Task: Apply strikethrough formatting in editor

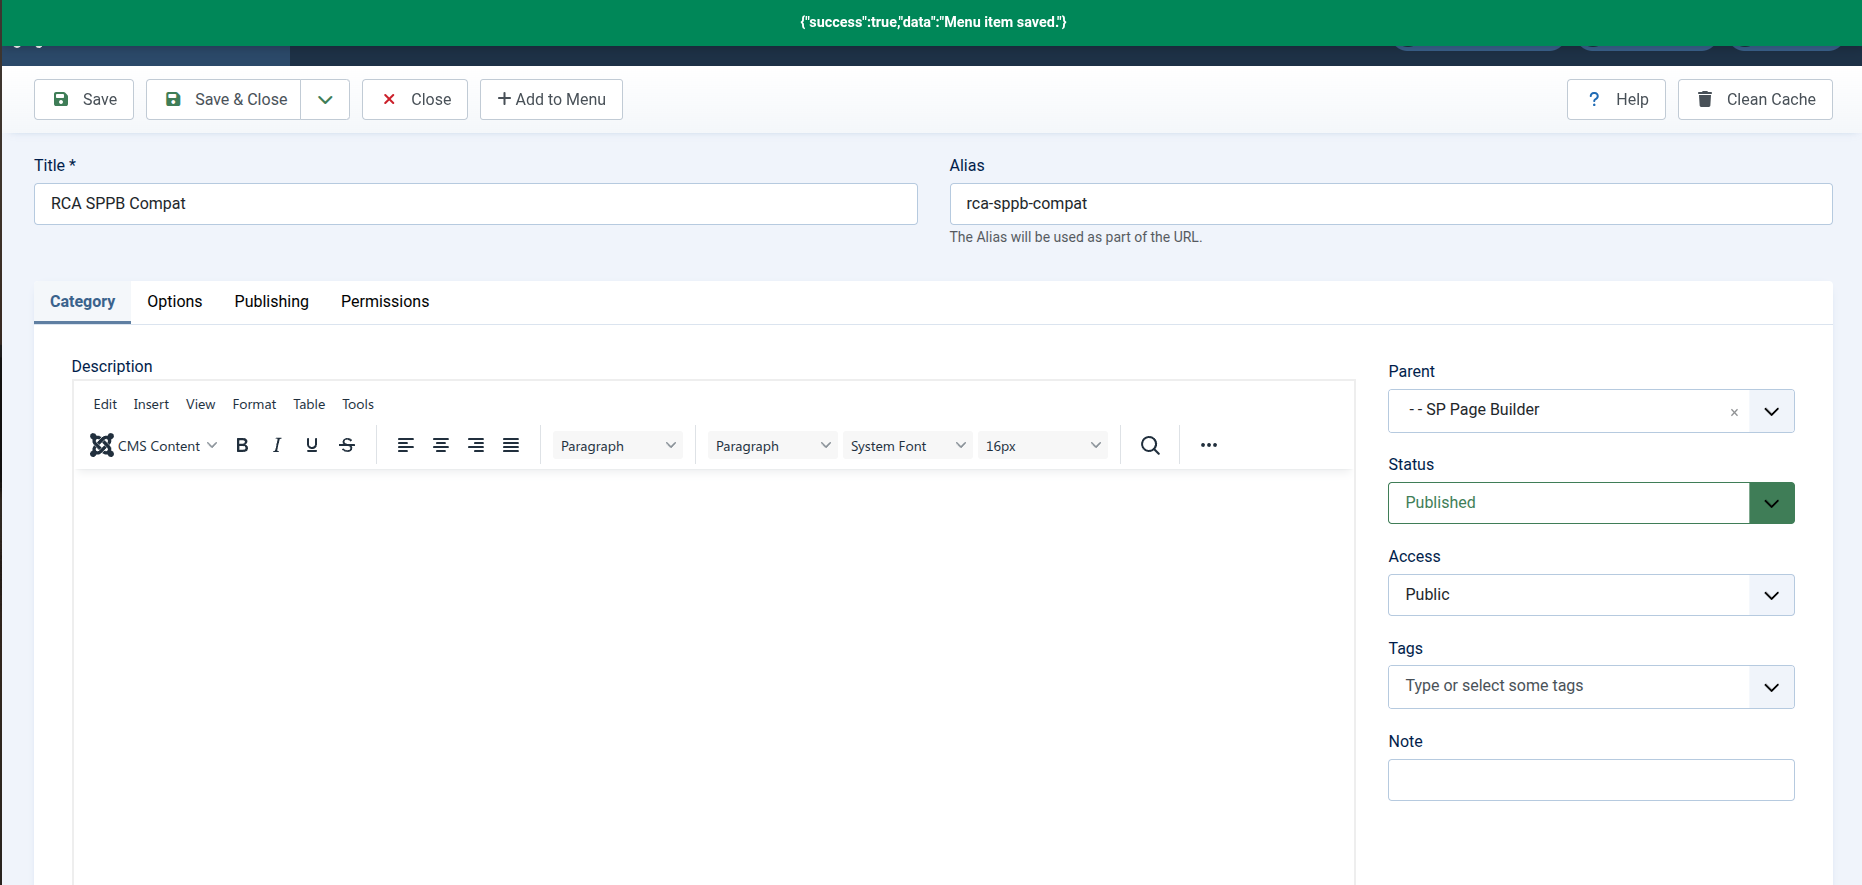Action: 347,445
